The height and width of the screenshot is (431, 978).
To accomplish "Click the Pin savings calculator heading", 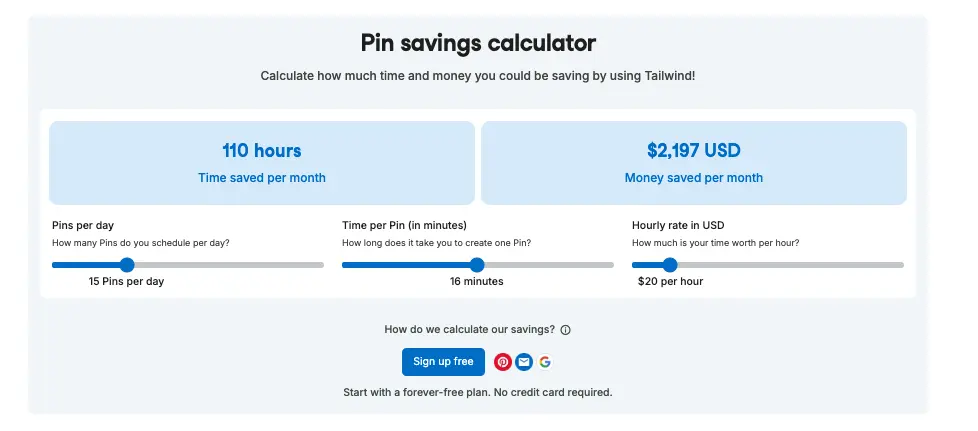I will coord(478,43).
